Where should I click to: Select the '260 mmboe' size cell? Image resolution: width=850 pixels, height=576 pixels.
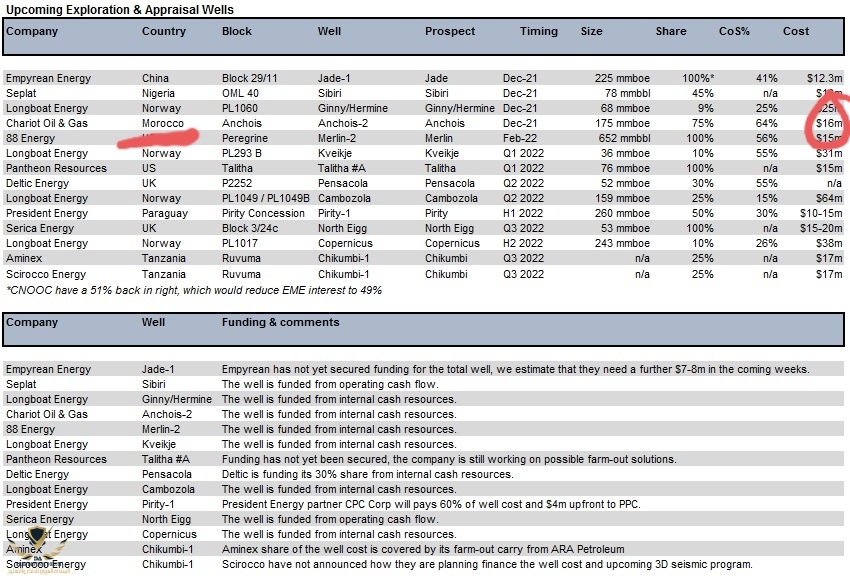(x=622, y=213)
